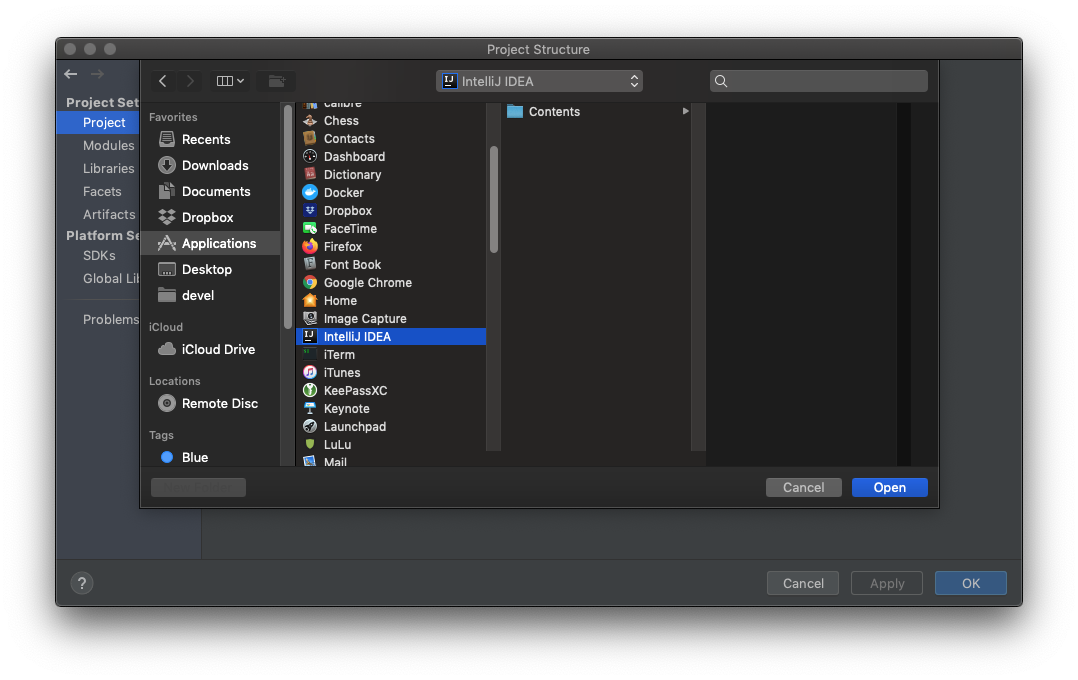Select devel folder in Favorites
The height and width of the screenshot is (680, 1078).
(210, 296)
